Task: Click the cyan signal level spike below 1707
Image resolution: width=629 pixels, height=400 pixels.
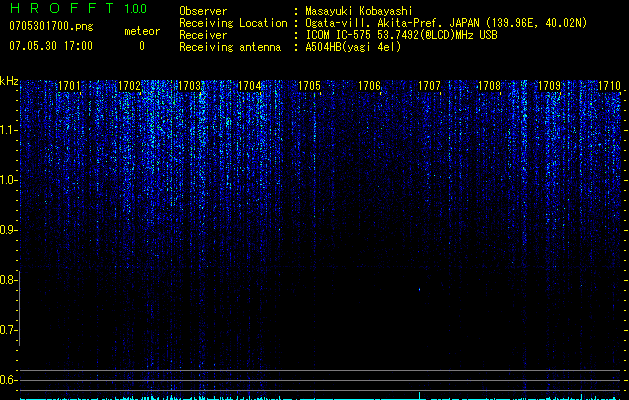Action: coord(420,395)
